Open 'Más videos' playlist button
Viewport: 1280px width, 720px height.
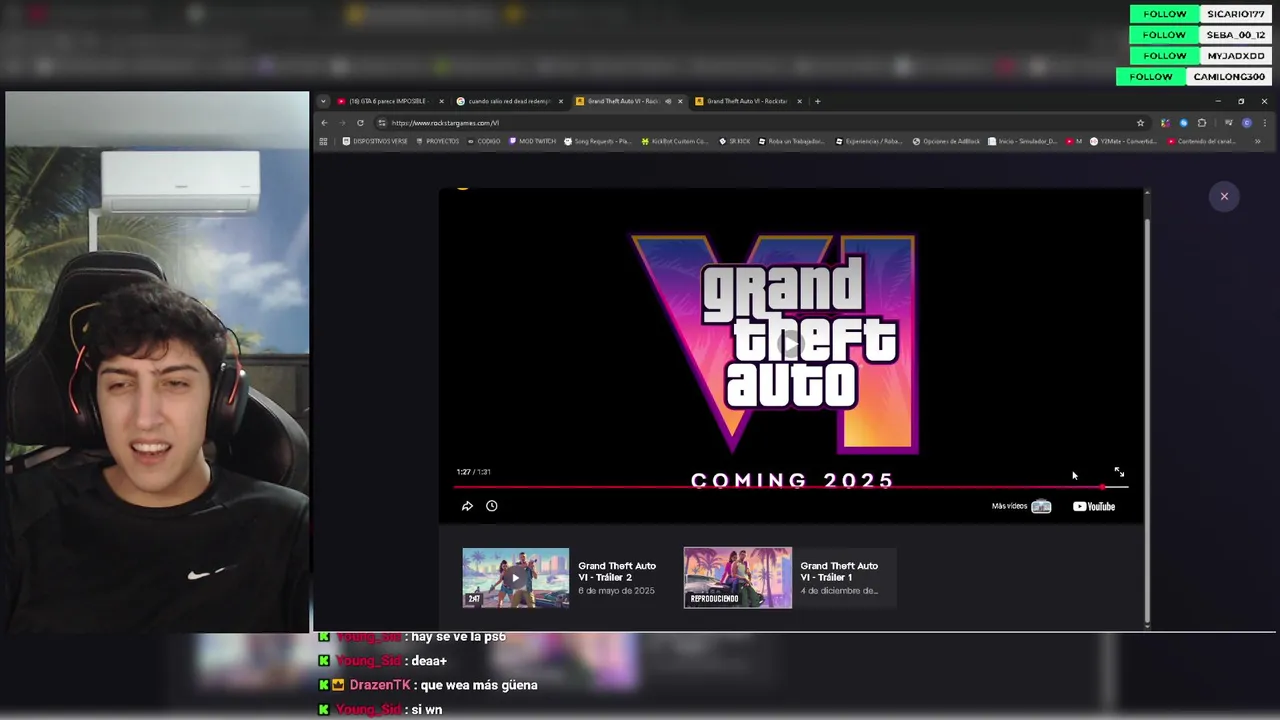click(1021, 506)
